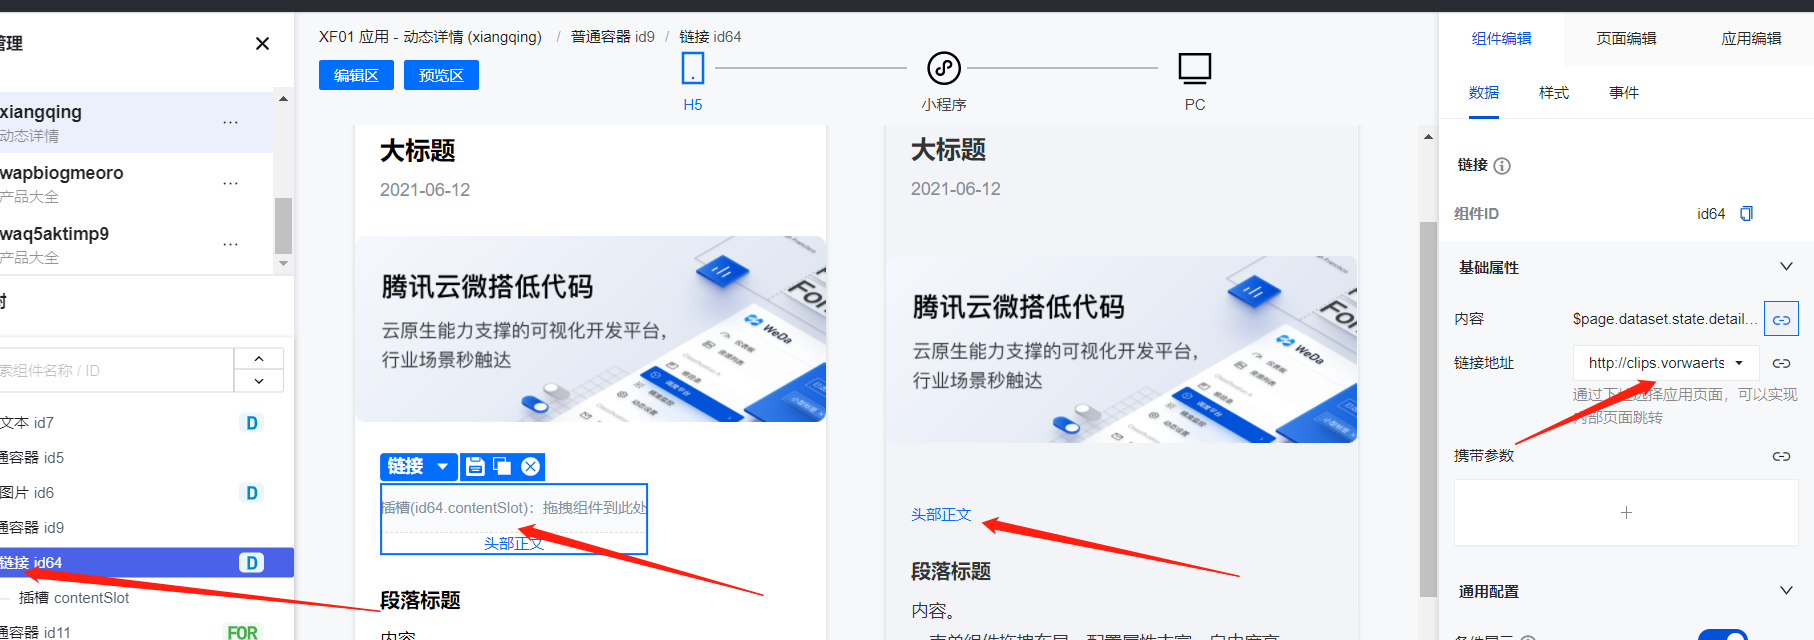Toggle the switch under 通用配置
The width and height of the screenshot is (1814, 640).
click(1722, 635)
